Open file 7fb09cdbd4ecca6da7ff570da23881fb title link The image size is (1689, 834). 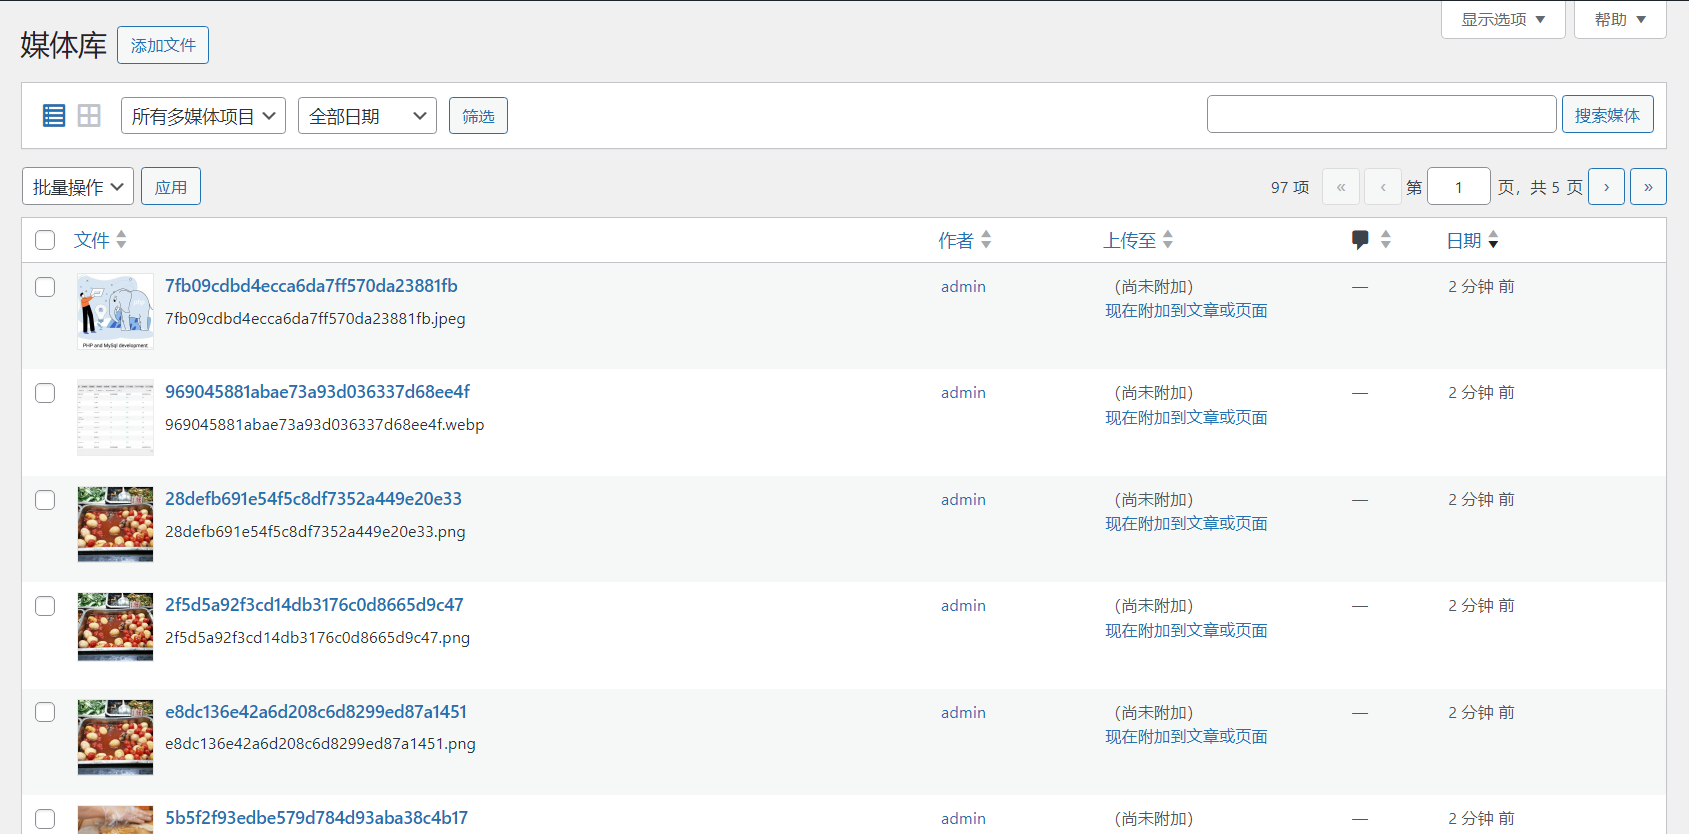coord(311,286)
